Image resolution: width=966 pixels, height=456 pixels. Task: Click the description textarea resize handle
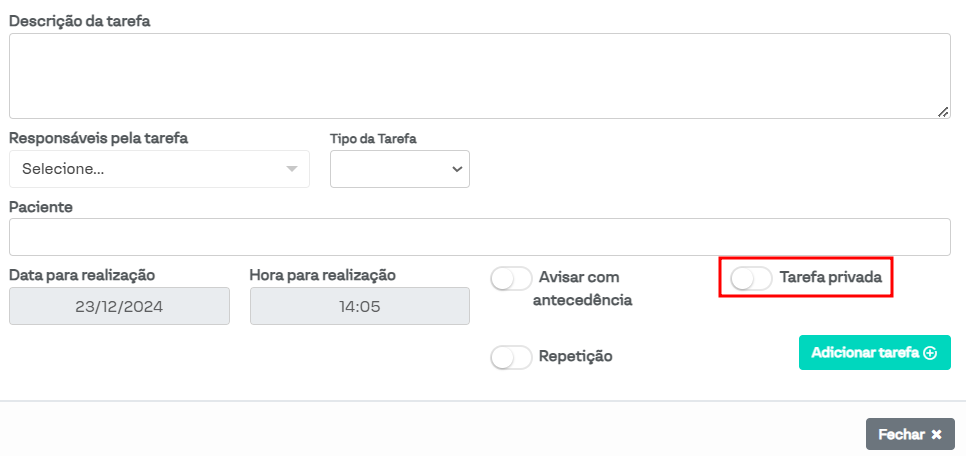pyautogui.click(x=943, y=112)
